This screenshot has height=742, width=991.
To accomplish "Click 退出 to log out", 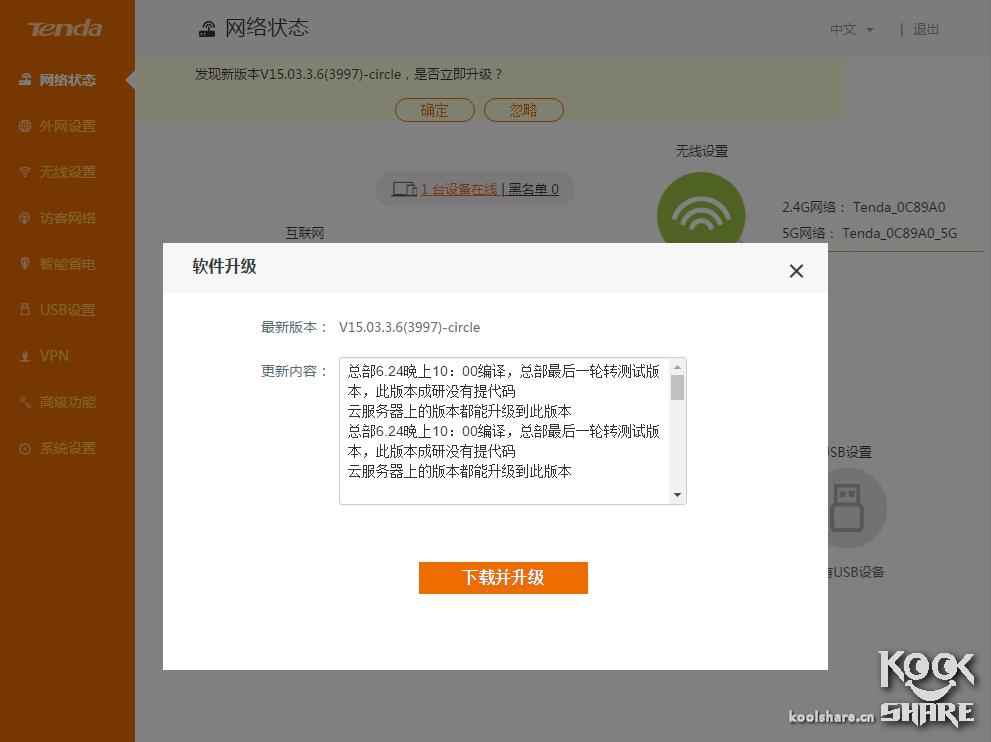I will click(x=925, y=29).
